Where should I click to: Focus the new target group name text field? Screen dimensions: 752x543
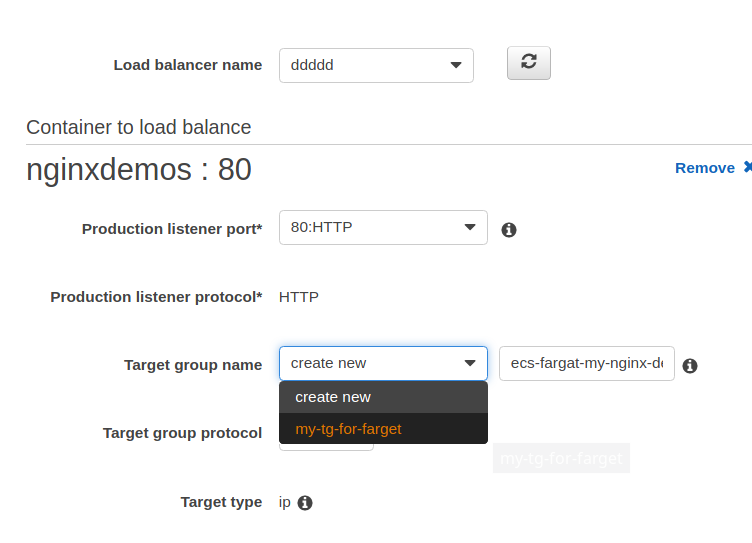[586, 364]
